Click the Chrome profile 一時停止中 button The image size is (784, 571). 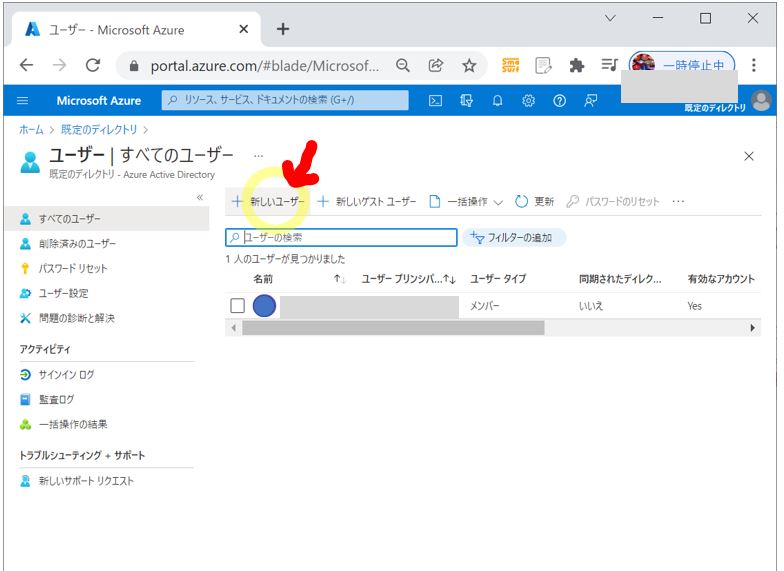tap(682, 65)
